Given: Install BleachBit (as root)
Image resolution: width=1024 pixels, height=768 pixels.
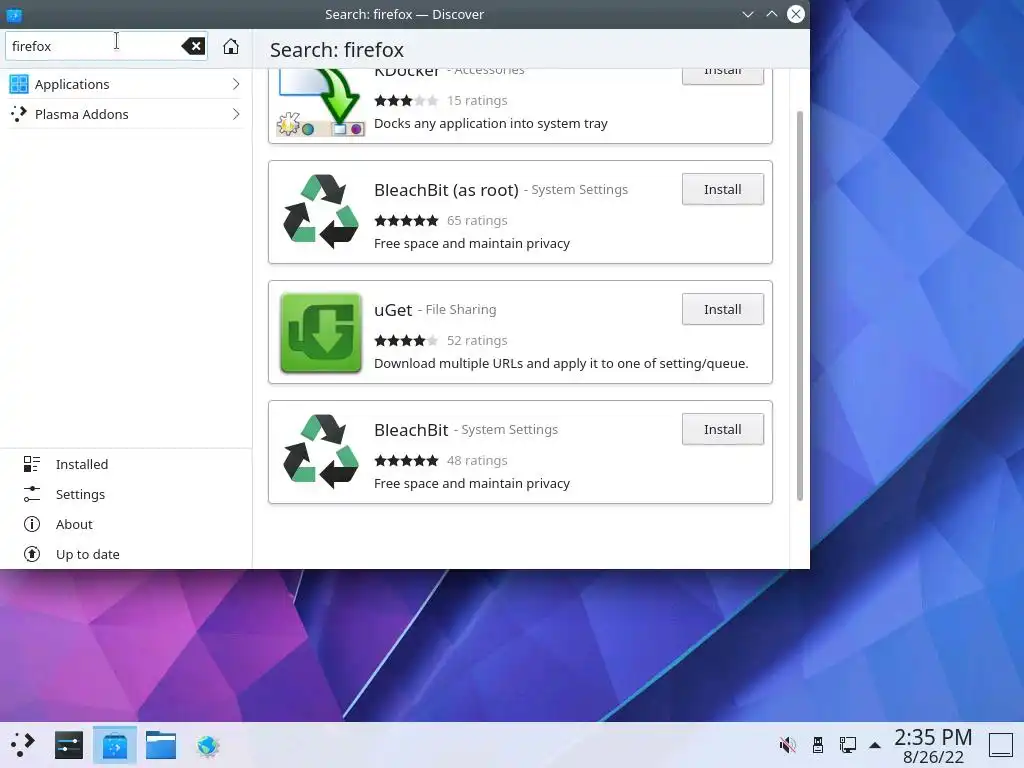Looking at the screenshot, I should (x=722, y=189).
